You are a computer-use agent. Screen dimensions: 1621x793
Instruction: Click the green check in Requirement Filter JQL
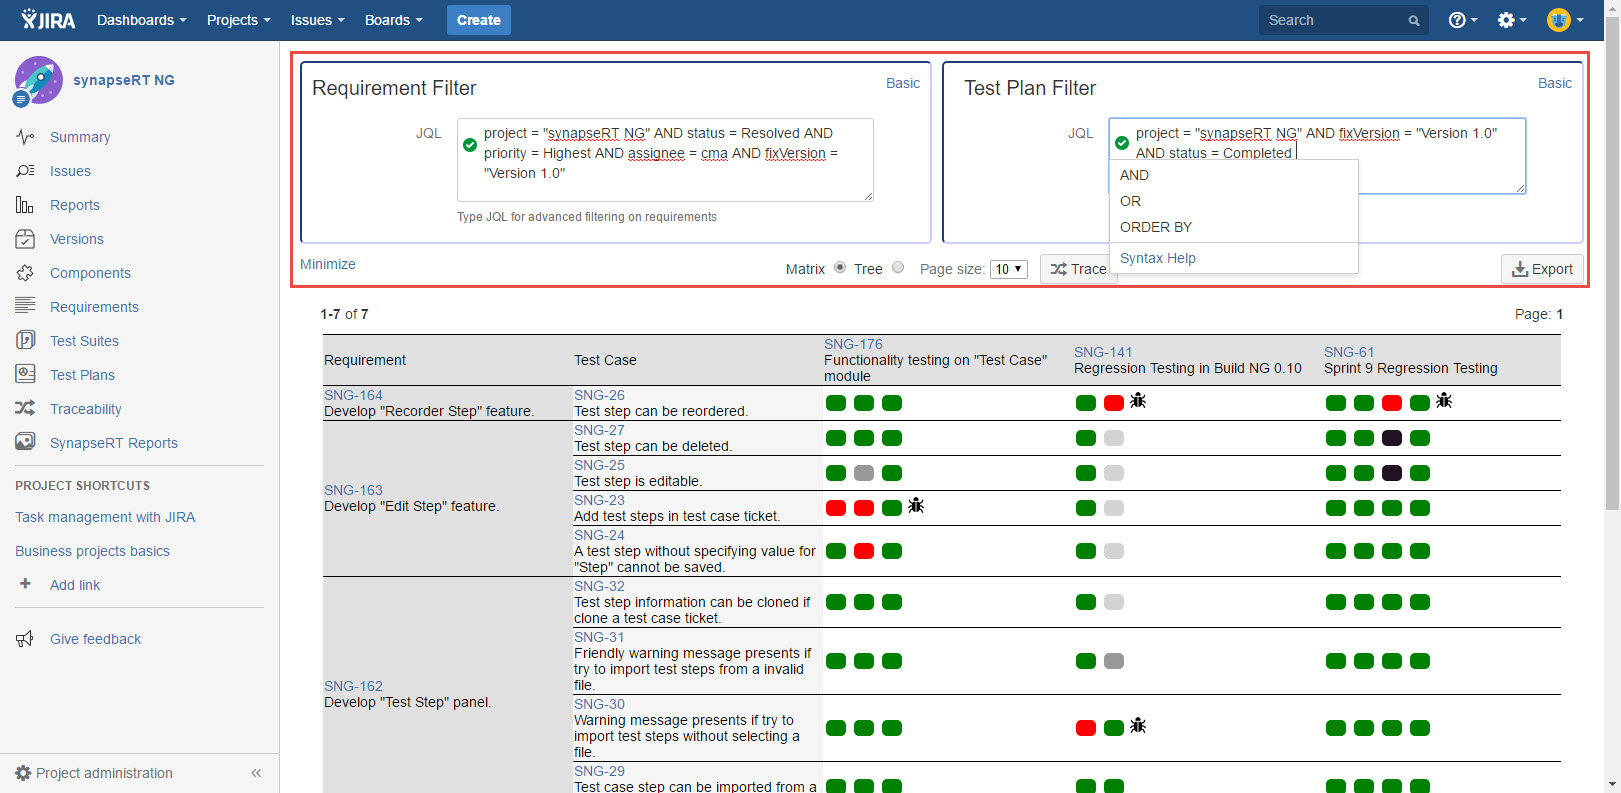(x=470, y=144)
